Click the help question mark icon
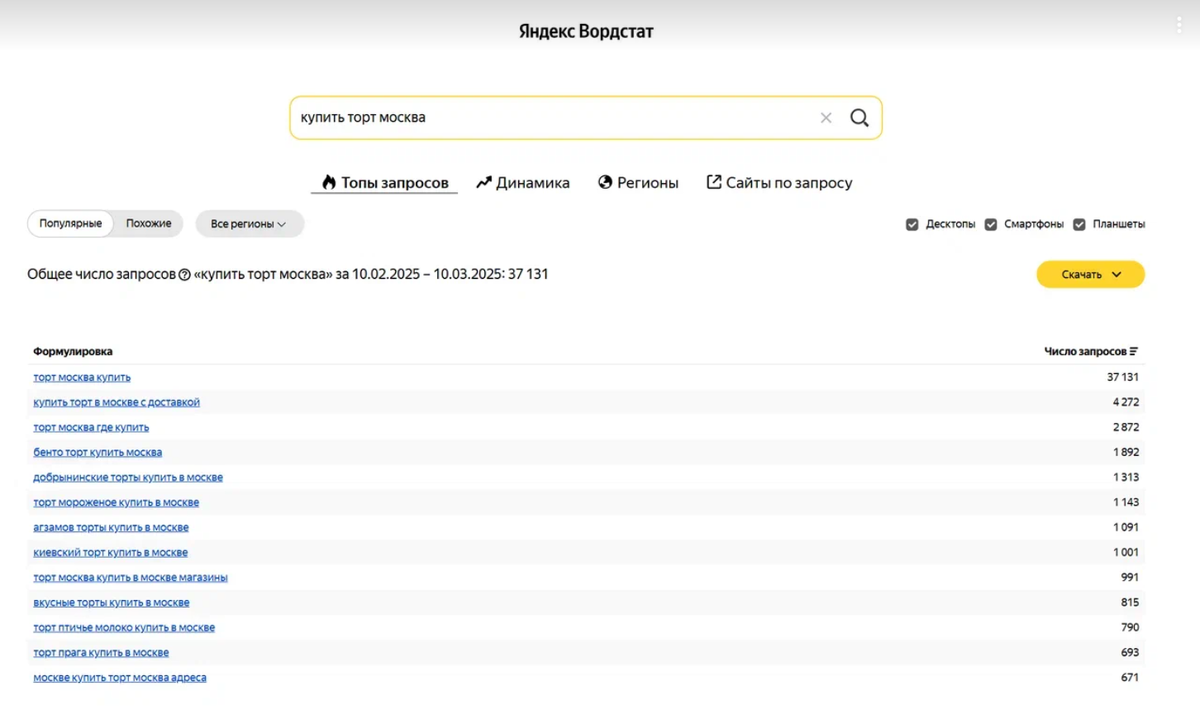This screenshot has height=720, width=1200. (x=184, y=275)
